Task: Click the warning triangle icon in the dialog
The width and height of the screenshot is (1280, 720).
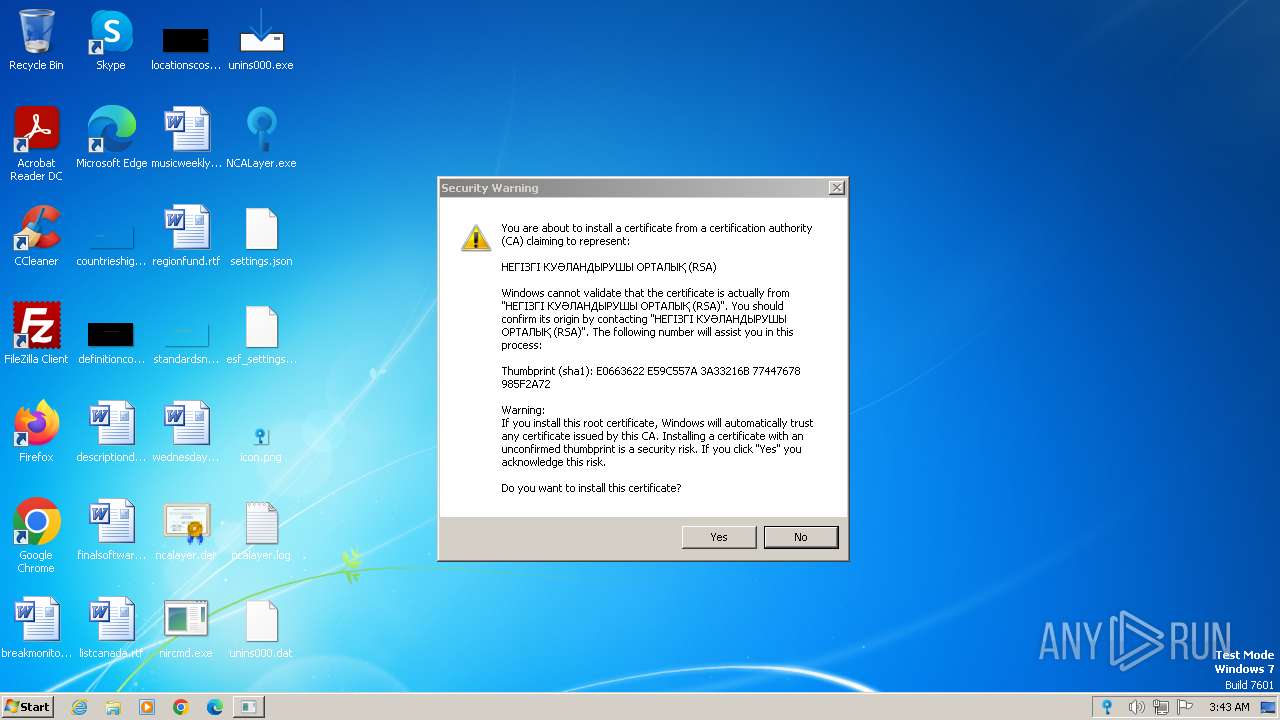Action: click(x=476, y=237)
